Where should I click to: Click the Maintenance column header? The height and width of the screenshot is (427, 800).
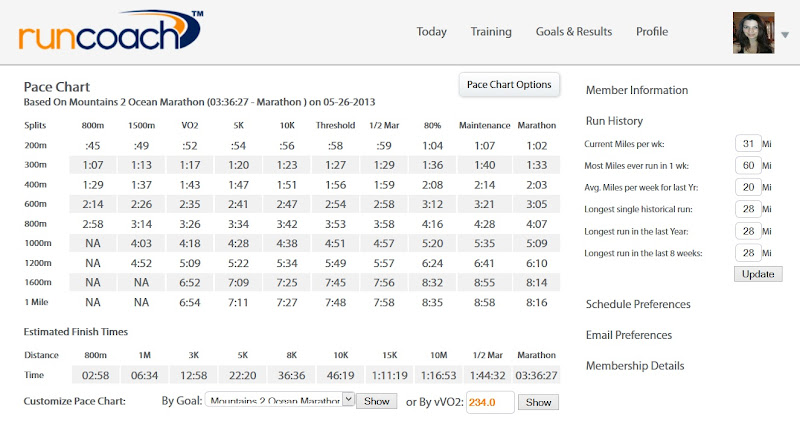click(x=484, y=125)
